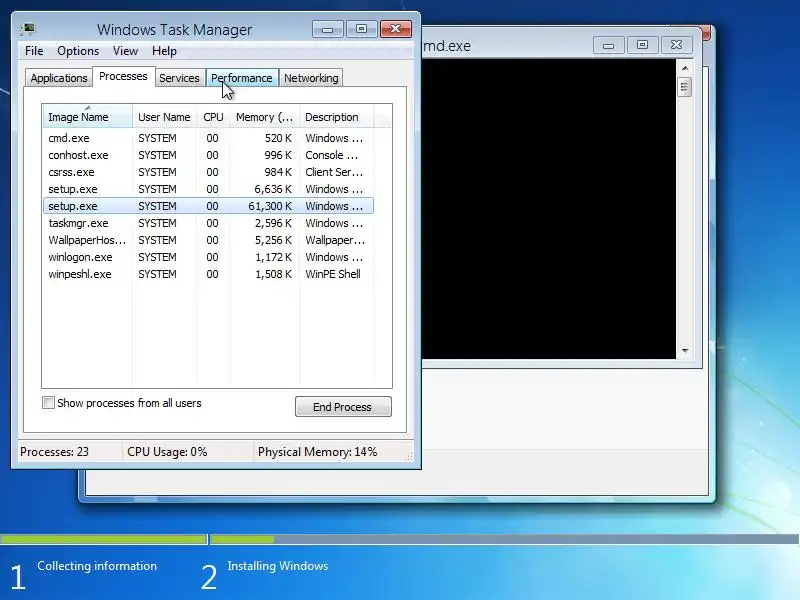Select the setup.exe row using 6,636 K
Screen dimensions: 800x600
click(x=209, y=189)
